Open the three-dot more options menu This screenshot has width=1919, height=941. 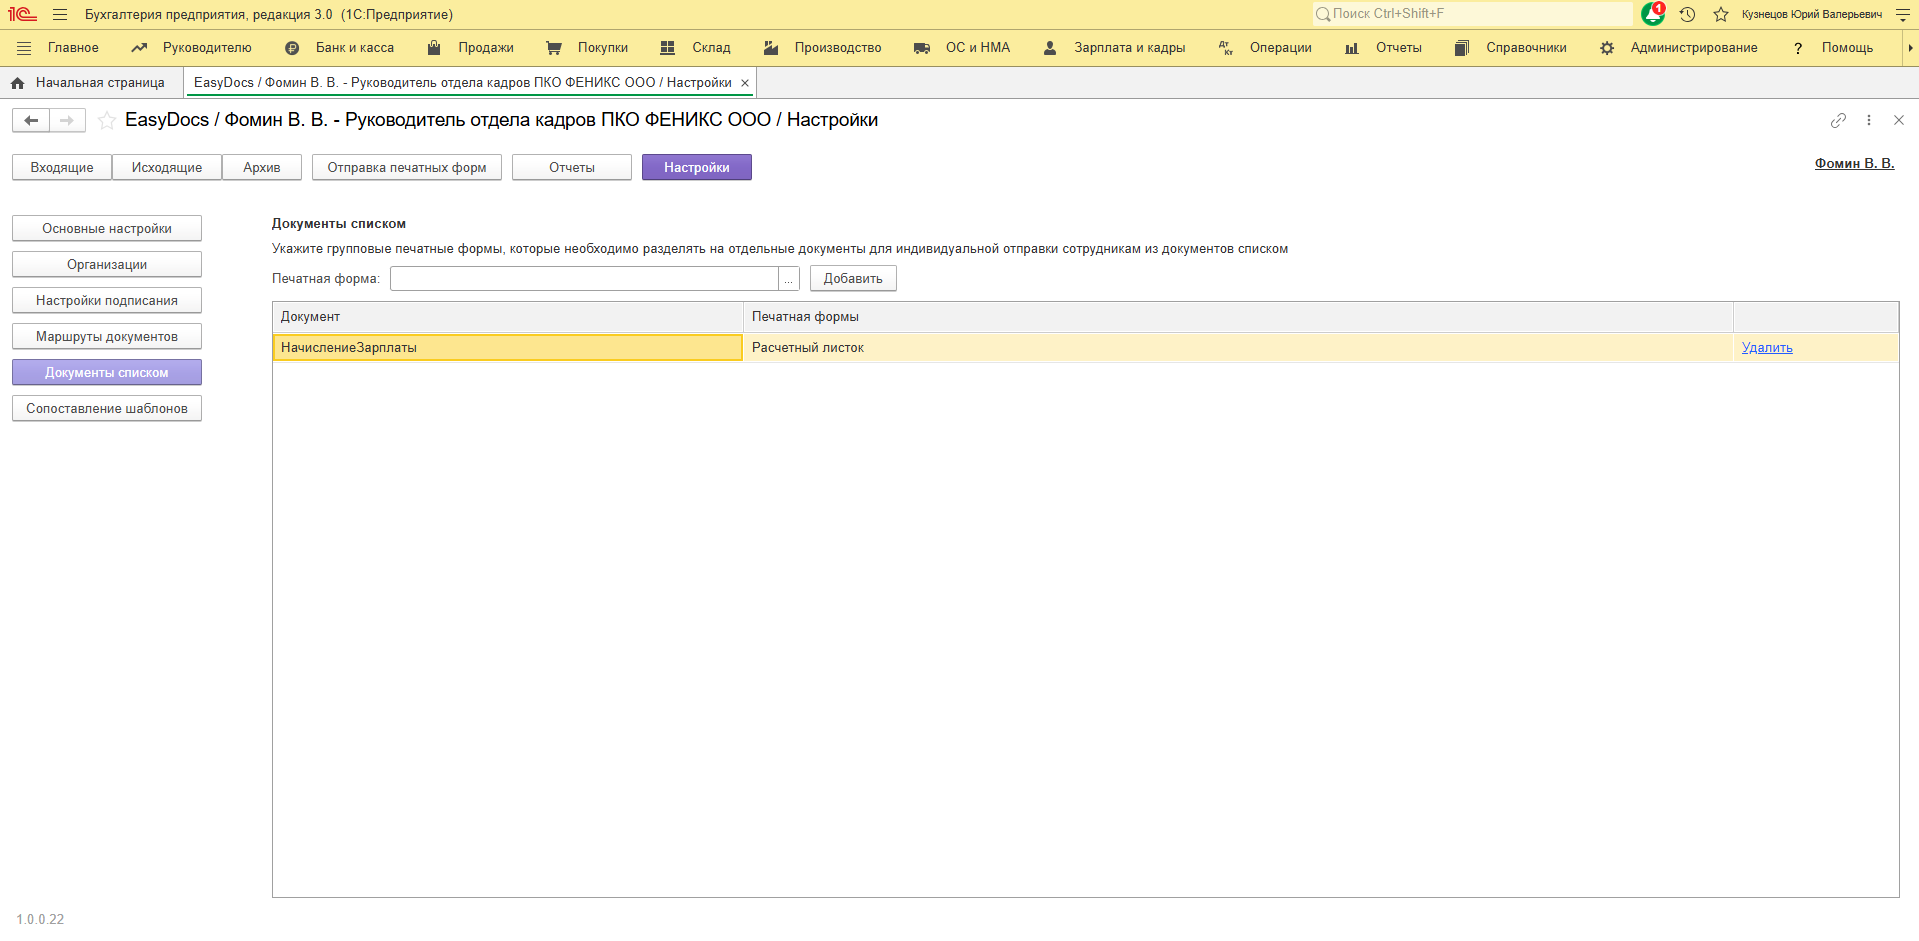tap(1868, 120)
